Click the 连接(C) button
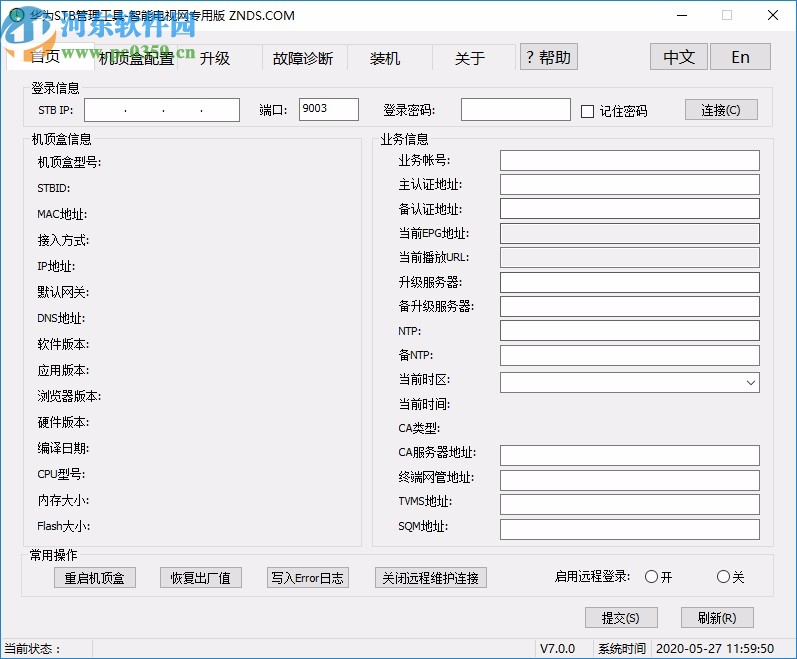Screen dimensions: 797x659 721,110
